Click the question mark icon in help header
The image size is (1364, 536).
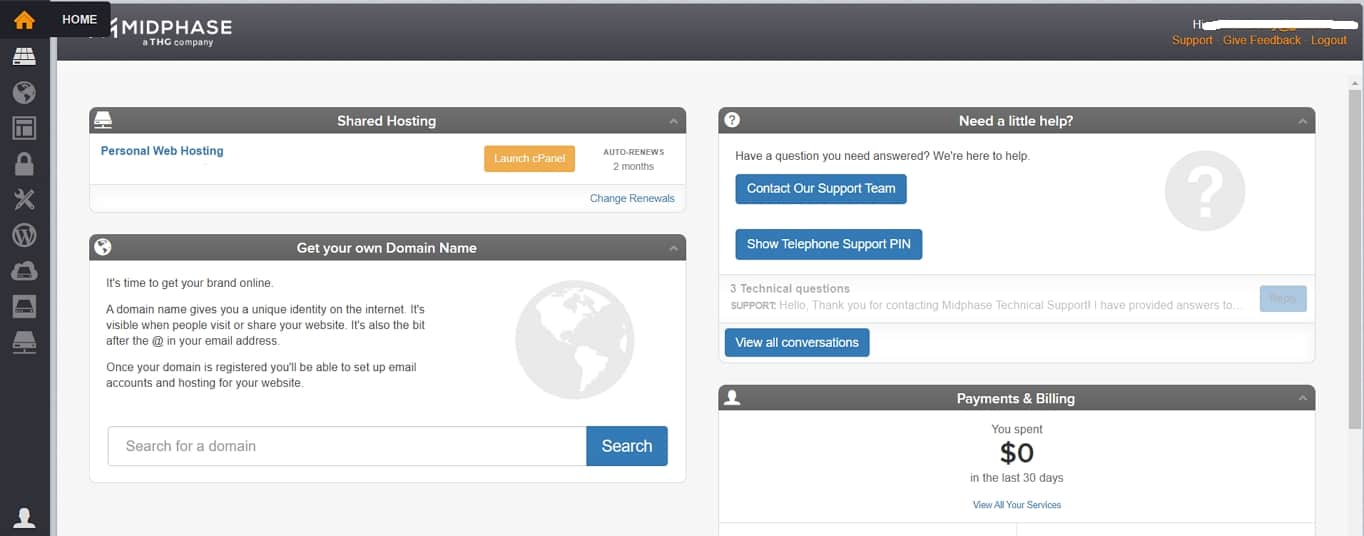click(732, 120)
